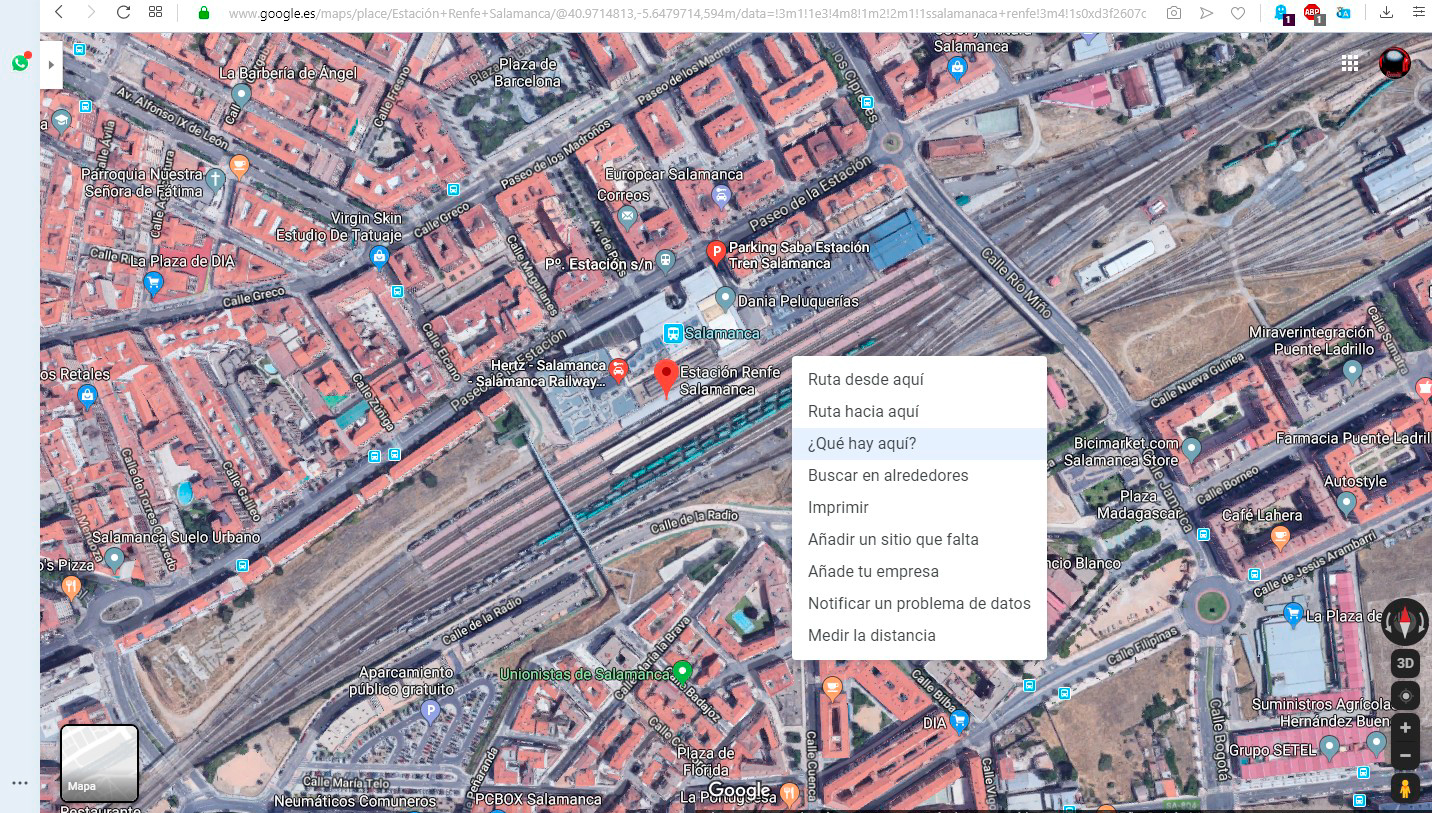Click the Salamanca Suelo Urbano pin
The width and height of the screenshot is (1432, 813).
115,559
